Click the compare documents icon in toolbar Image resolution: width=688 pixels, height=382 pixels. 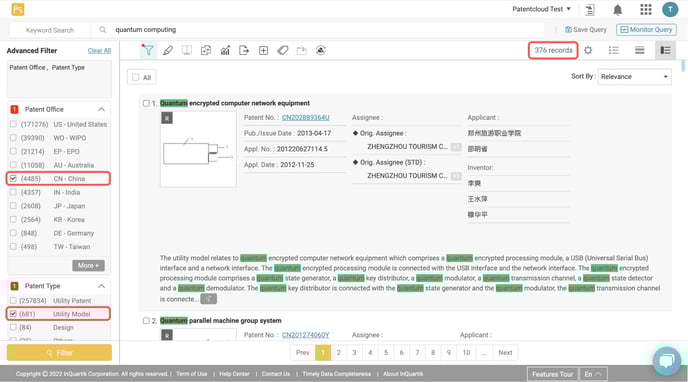[x=206, y=50]
